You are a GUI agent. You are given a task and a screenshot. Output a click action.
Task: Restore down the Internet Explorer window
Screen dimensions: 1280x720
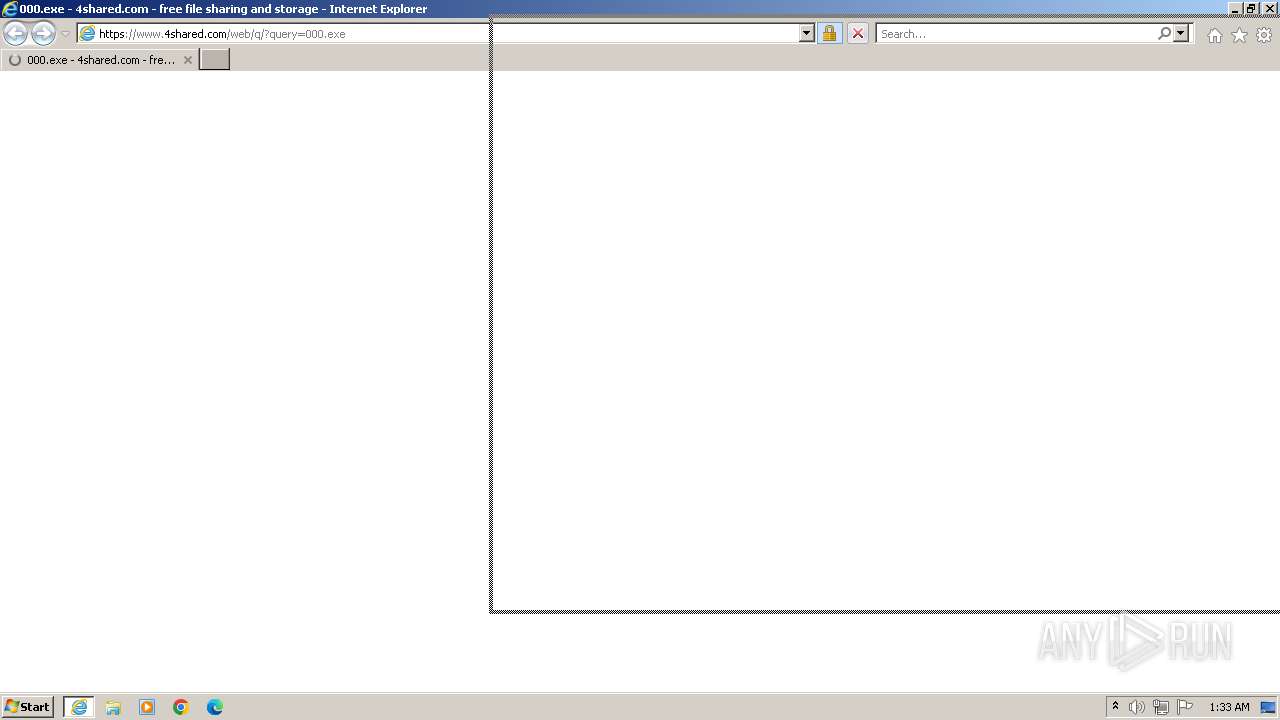coord(1251,9)
